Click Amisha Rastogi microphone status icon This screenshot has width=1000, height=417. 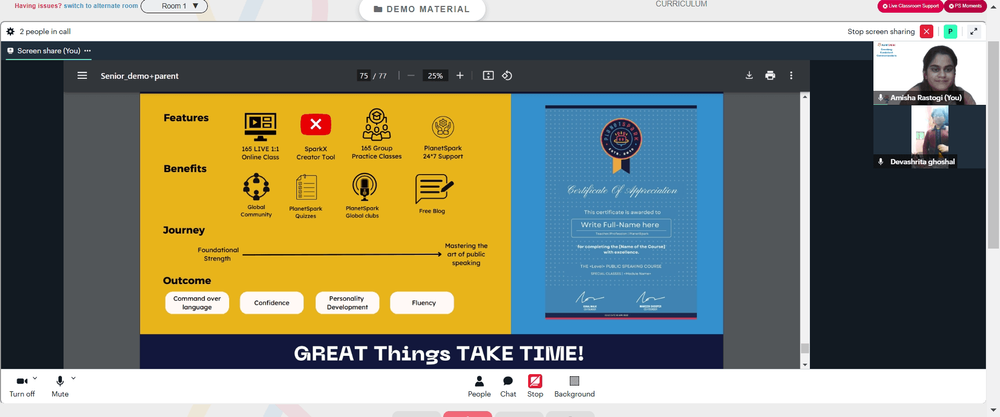[881, 98]
